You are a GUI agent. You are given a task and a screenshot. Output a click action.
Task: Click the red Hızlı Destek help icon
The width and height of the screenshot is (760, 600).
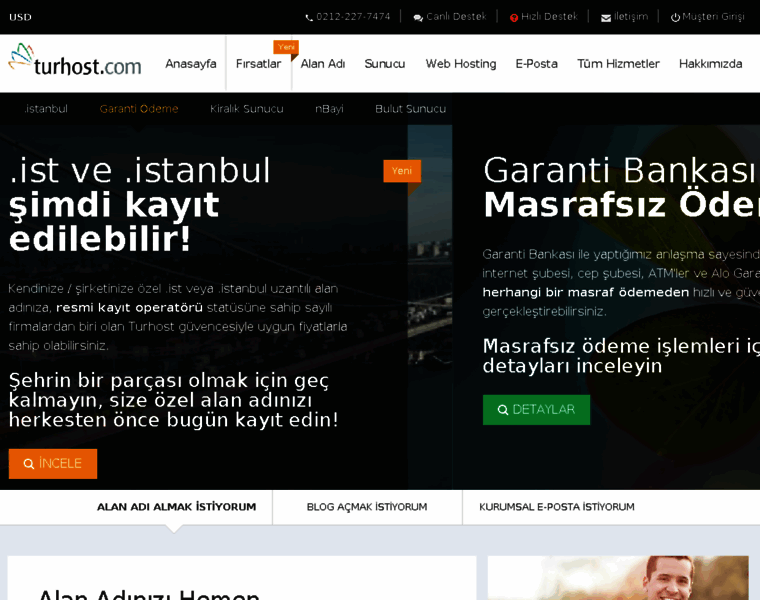click(514, 18)
